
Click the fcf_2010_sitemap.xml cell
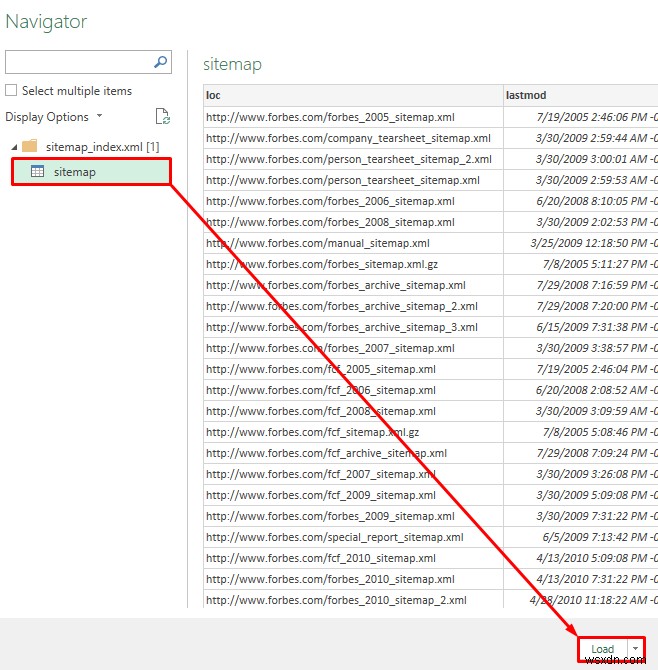[x=353, y=558]
